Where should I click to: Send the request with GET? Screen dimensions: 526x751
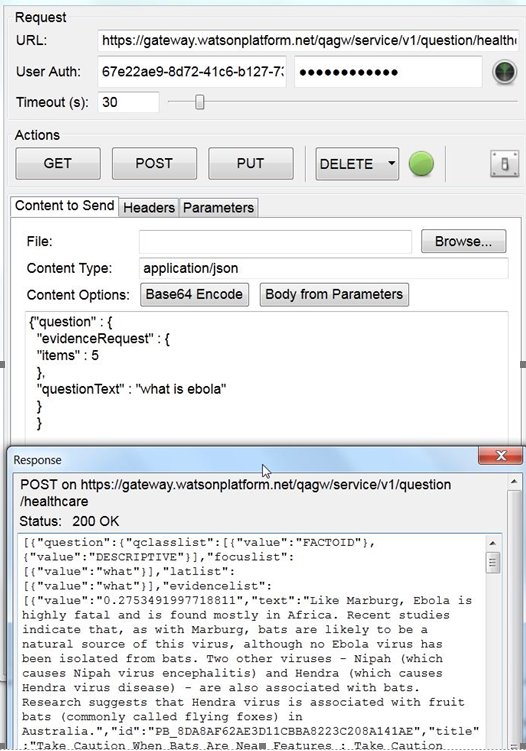58,164
